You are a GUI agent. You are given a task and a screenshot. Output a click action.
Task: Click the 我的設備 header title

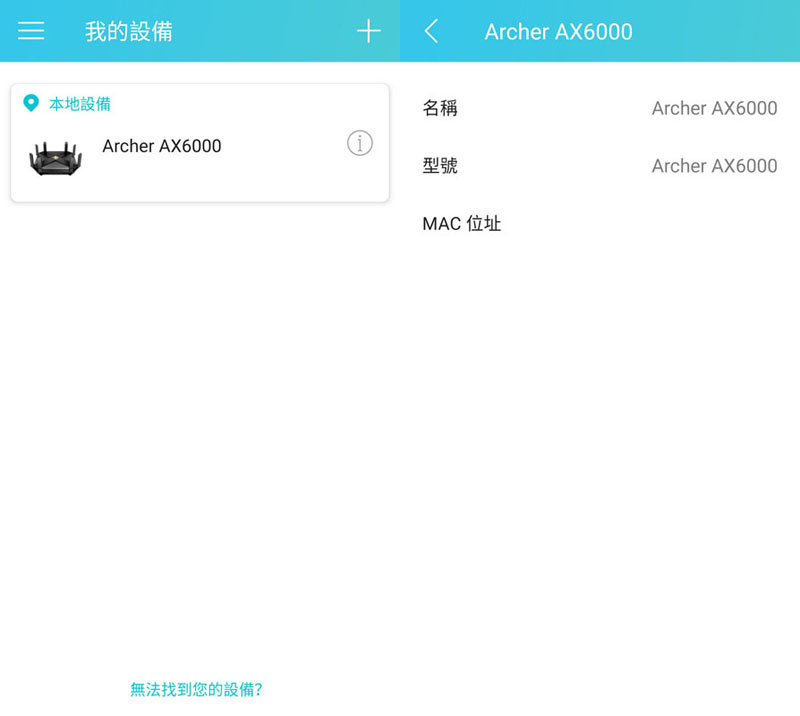click(129, 32)
